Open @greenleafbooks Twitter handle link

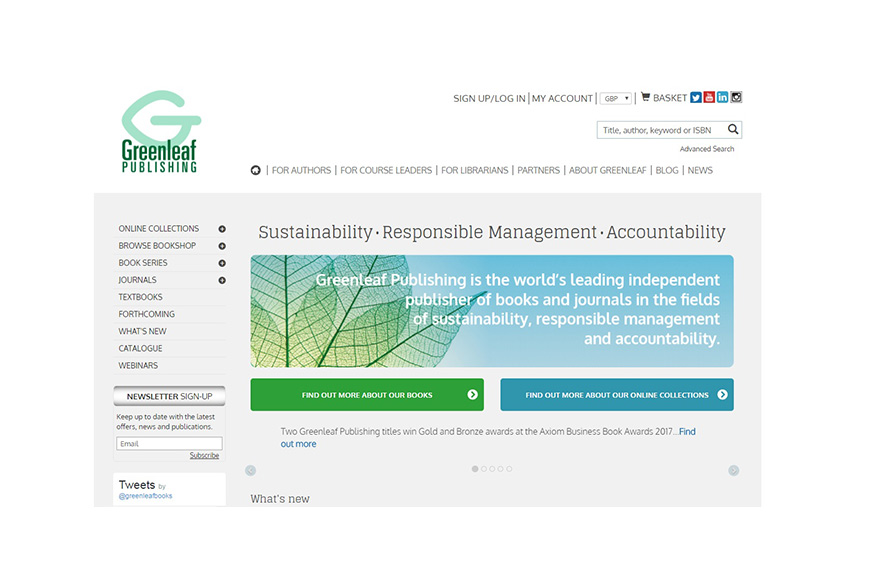(x=146, y=496)
